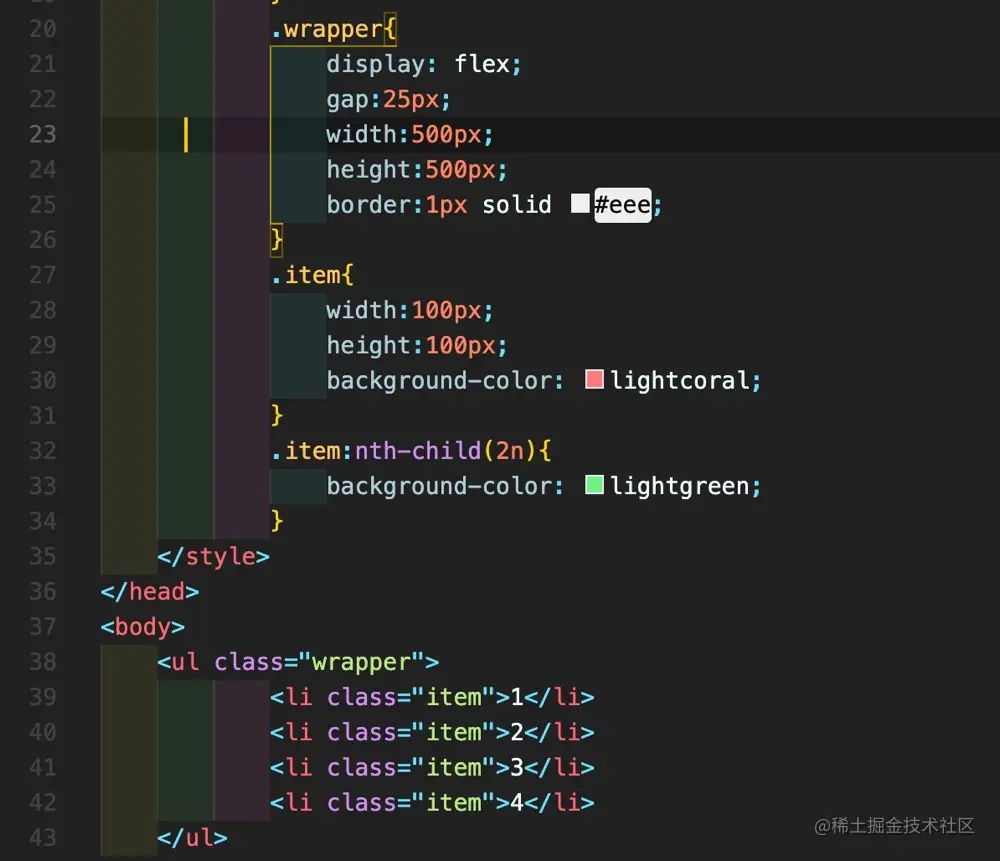The width and height of the screenshot is (1000, 861).
Task: Click lightcoral value text
Action: pos(680,381)
